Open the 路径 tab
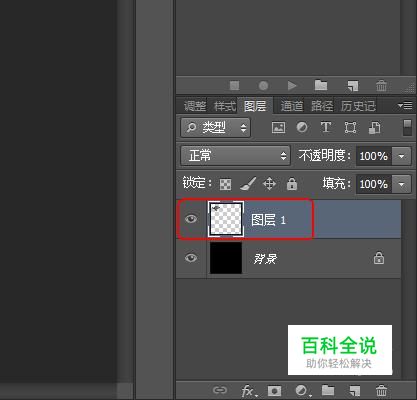 tap(322, 106)
